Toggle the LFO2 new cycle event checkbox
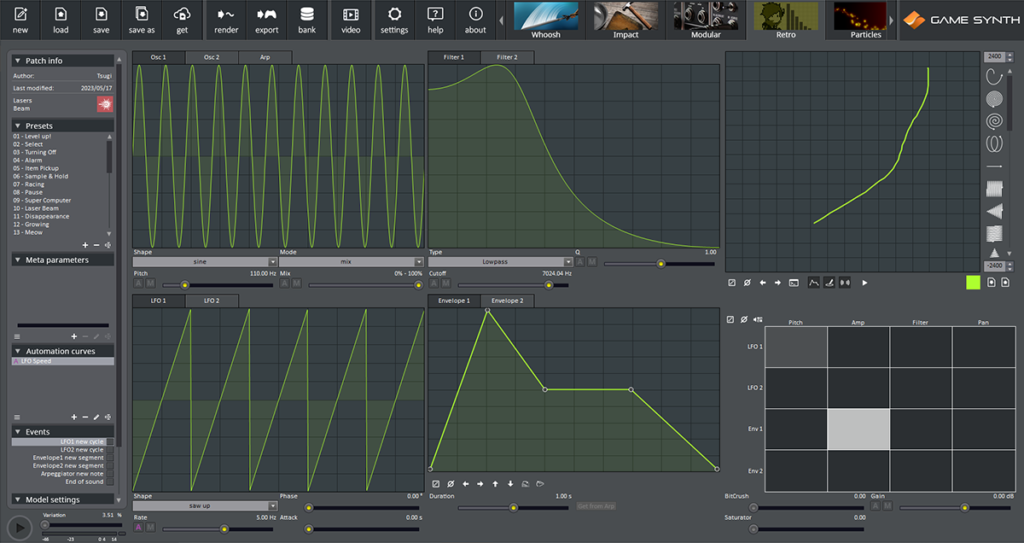The width and height of the screenshot is (1024, 543). [x=110, y=450]
